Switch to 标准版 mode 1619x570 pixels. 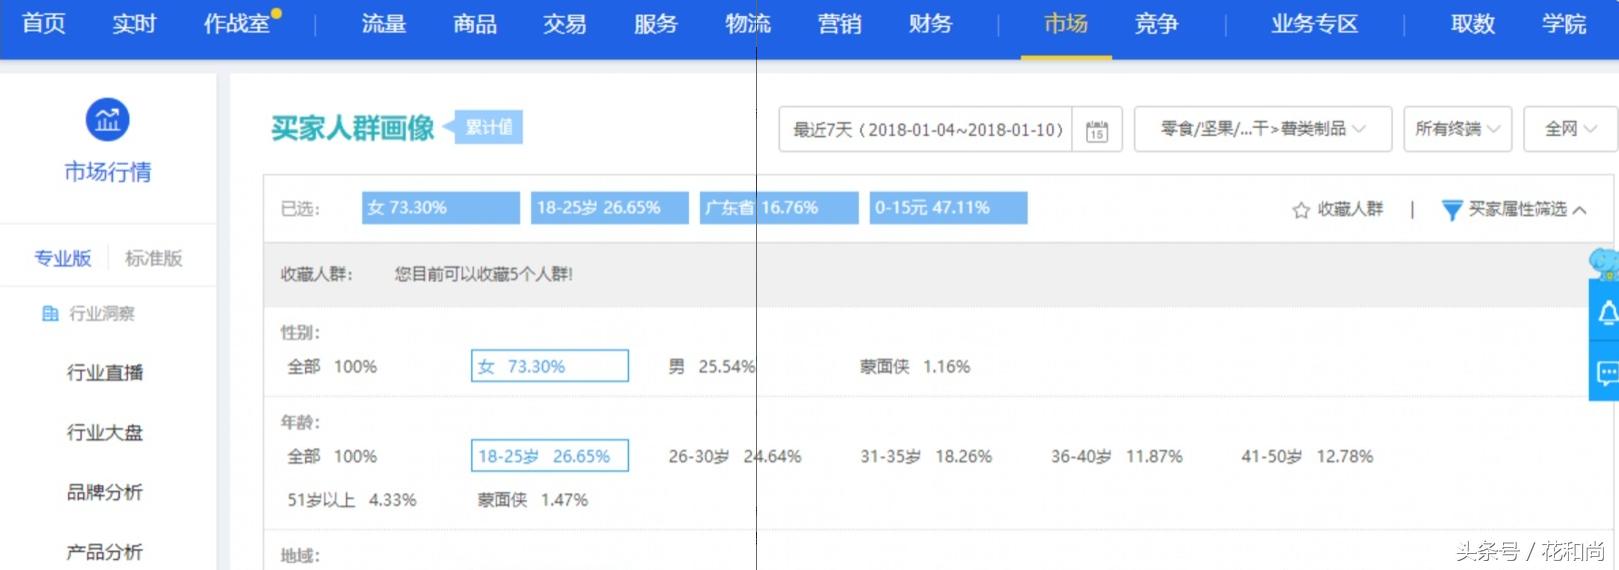153,258
